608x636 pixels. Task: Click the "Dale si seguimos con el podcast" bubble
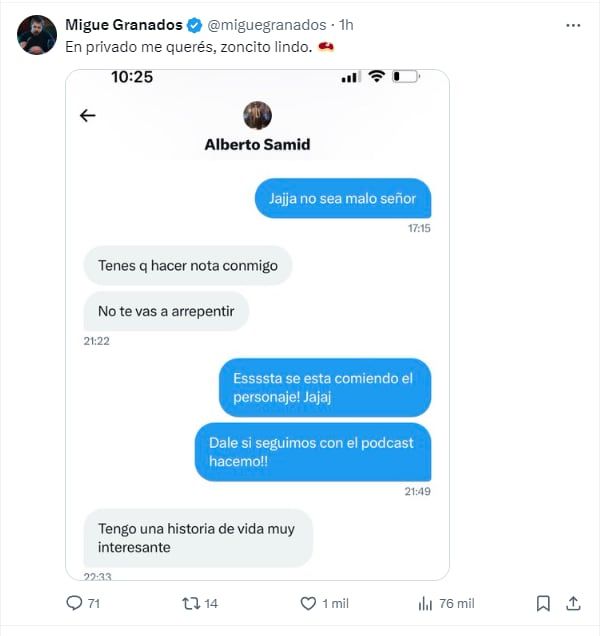(312, 452)
